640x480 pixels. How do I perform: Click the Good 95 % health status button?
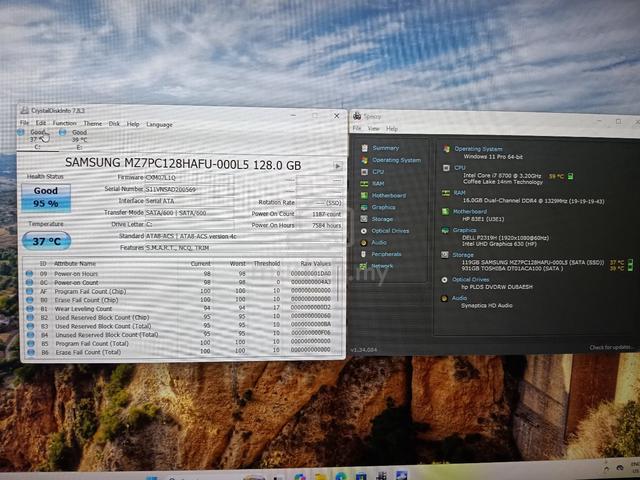pos(46,198)
